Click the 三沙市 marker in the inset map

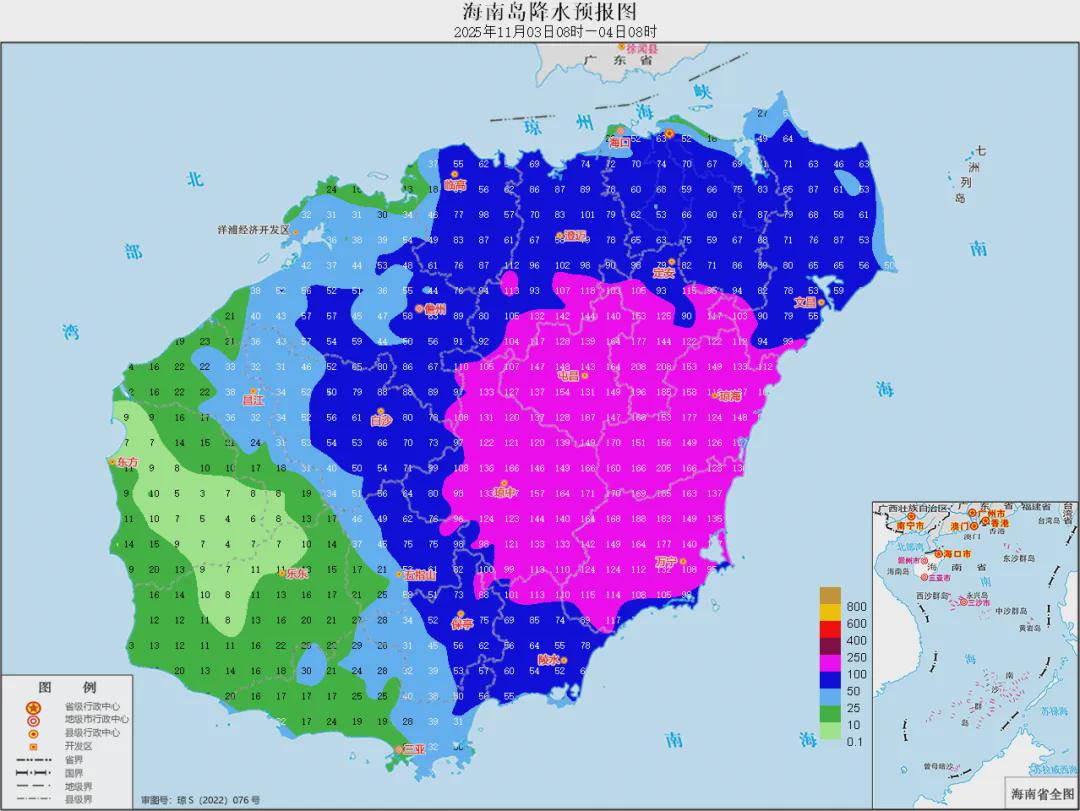click(964, 602)
